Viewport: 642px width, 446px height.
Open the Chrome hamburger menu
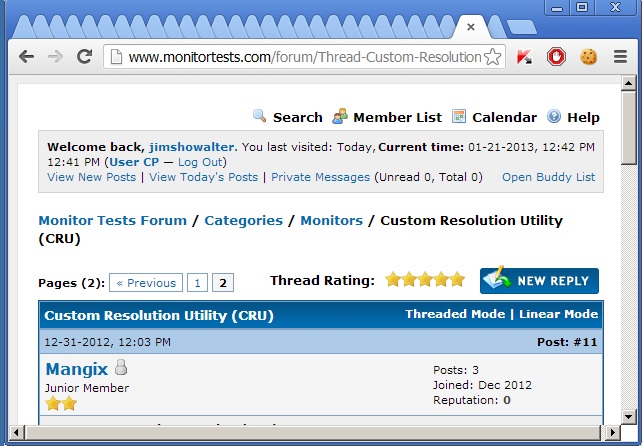(x=620, y=57)
